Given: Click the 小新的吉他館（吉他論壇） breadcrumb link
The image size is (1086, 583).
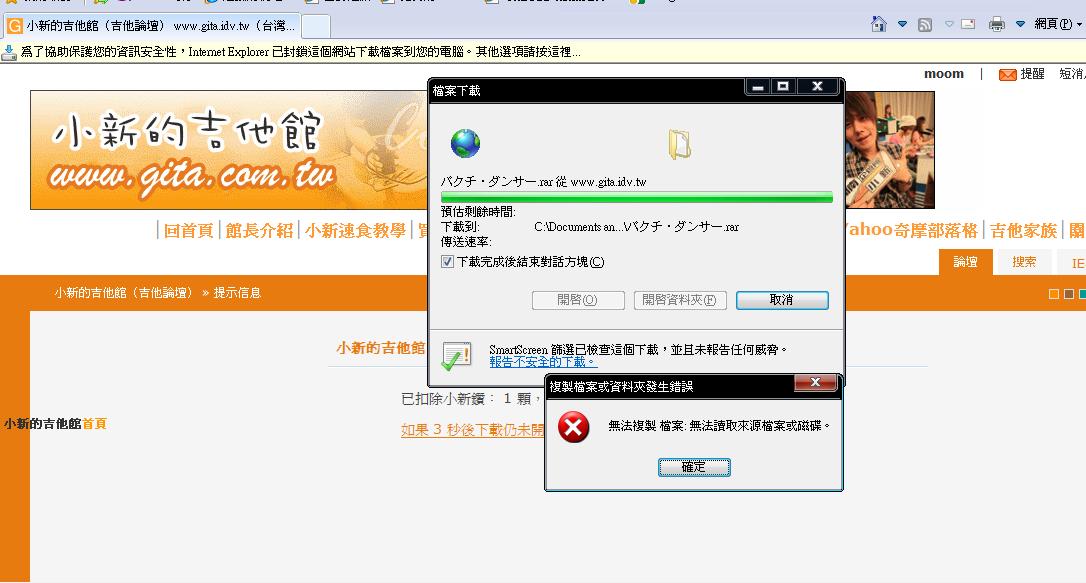Looking at the screenshot, I should click(x=125, y=293).
